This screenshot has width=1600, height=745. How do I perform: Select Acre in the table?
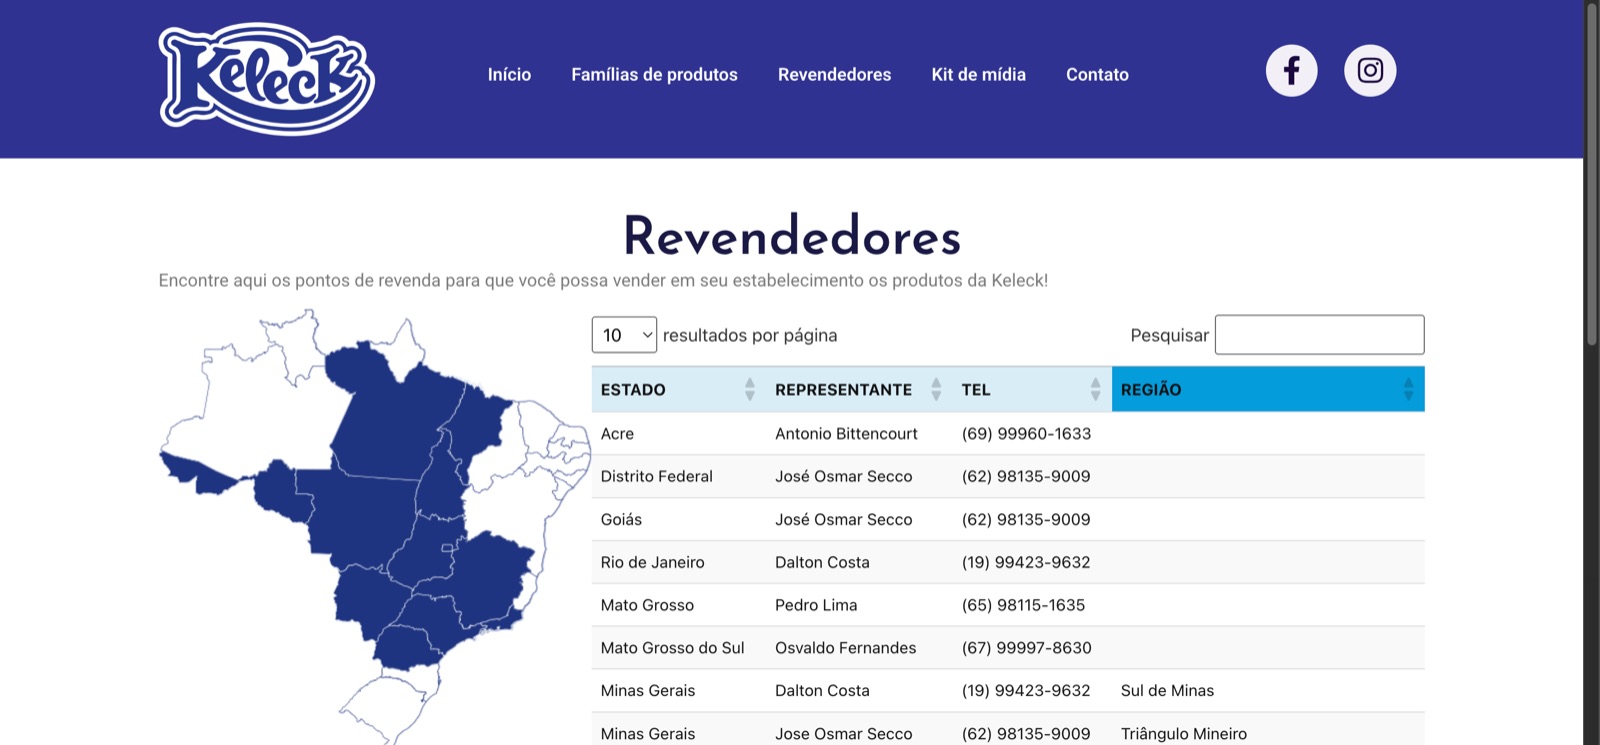617,434
